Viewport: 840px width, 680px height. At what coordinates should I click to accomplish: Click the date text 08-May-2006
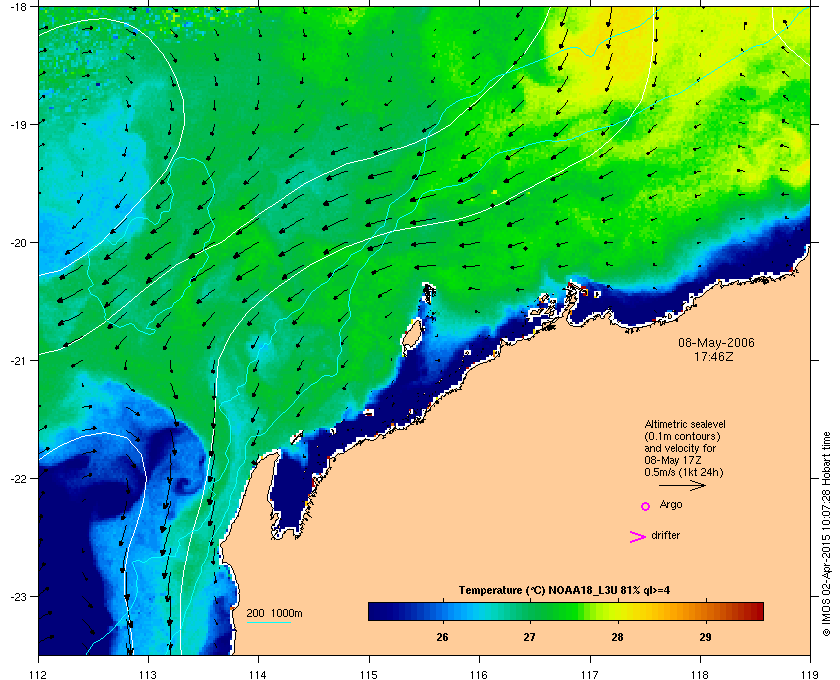pyautogui.click(x=716, y=343)
